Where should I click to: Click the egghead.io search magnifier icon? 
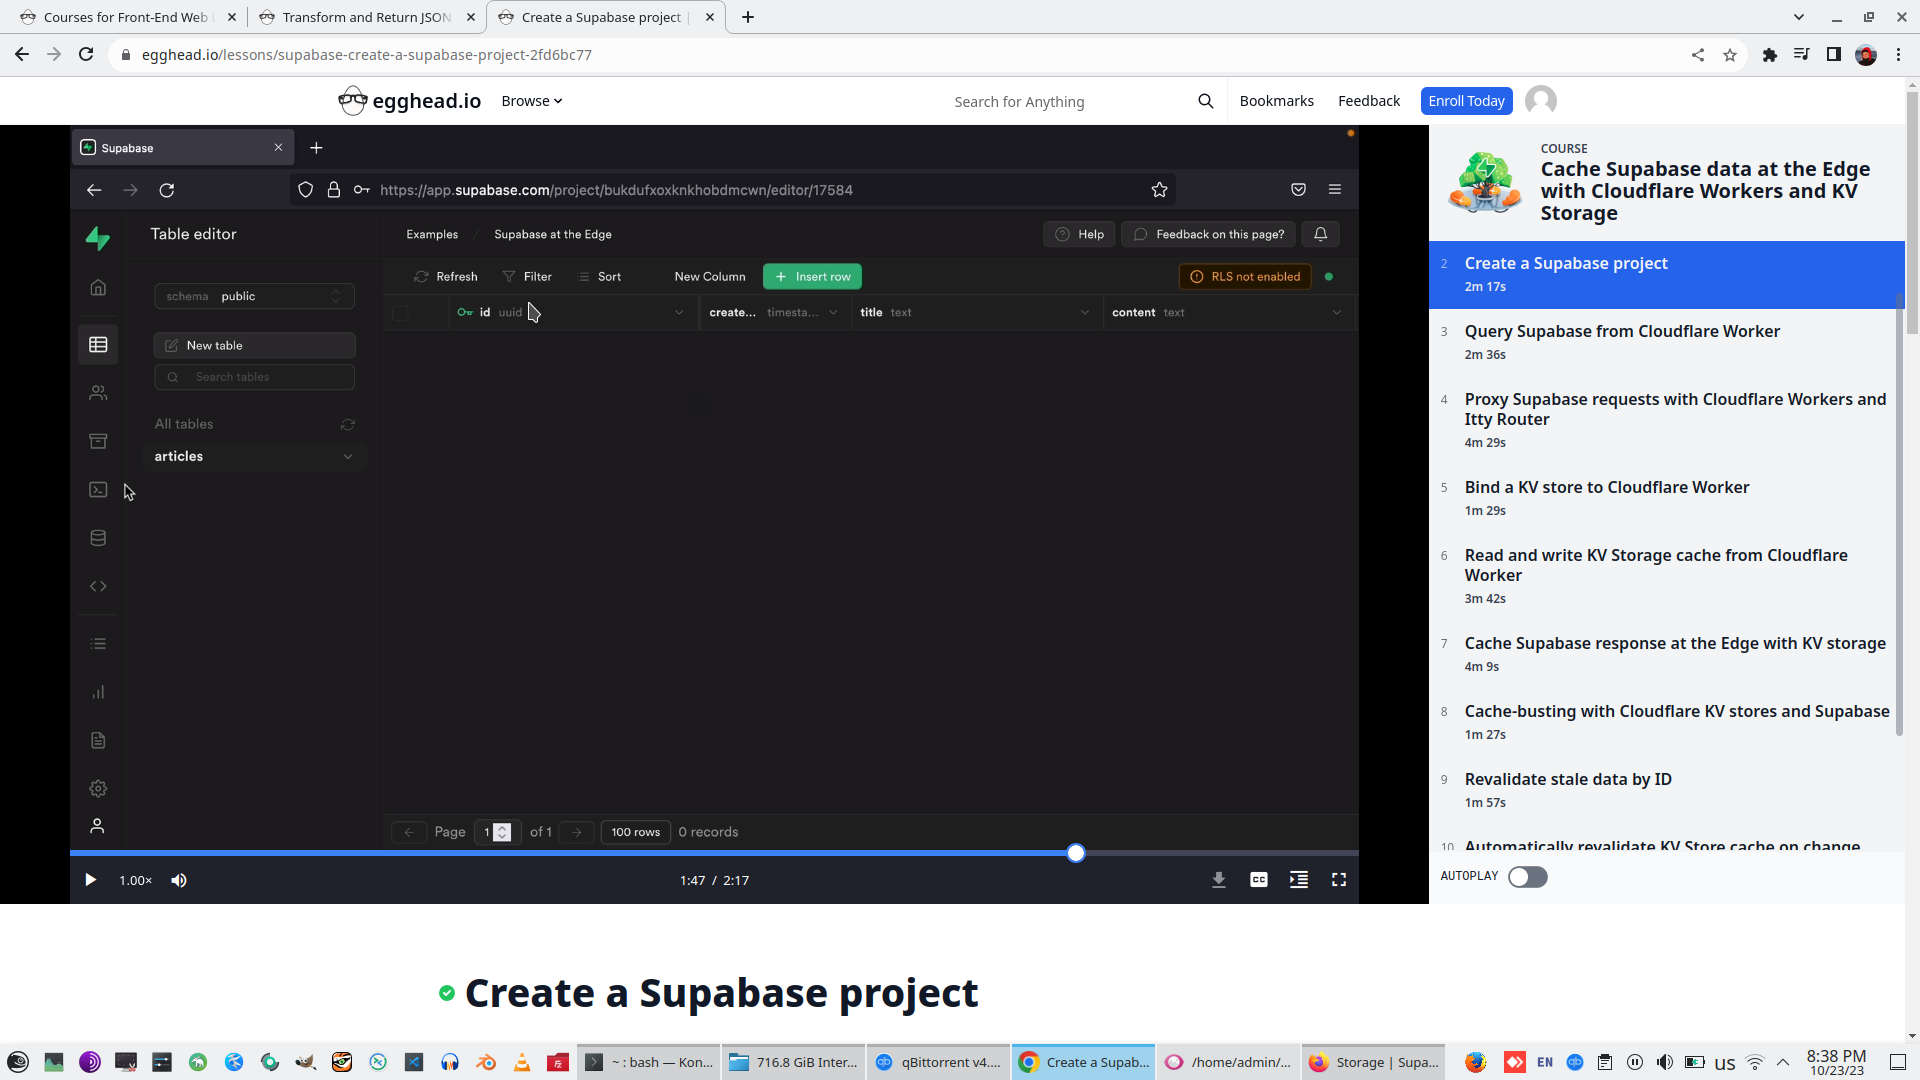pos(1206,101)
